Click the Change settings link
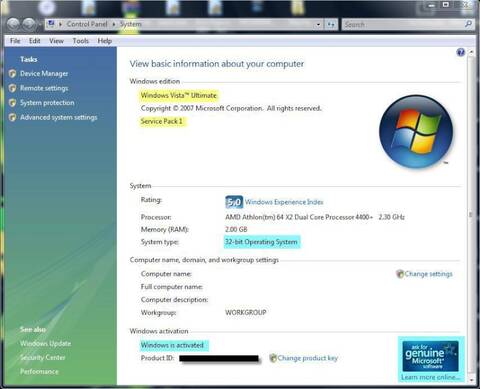480x389 pixels. (429, 274)
